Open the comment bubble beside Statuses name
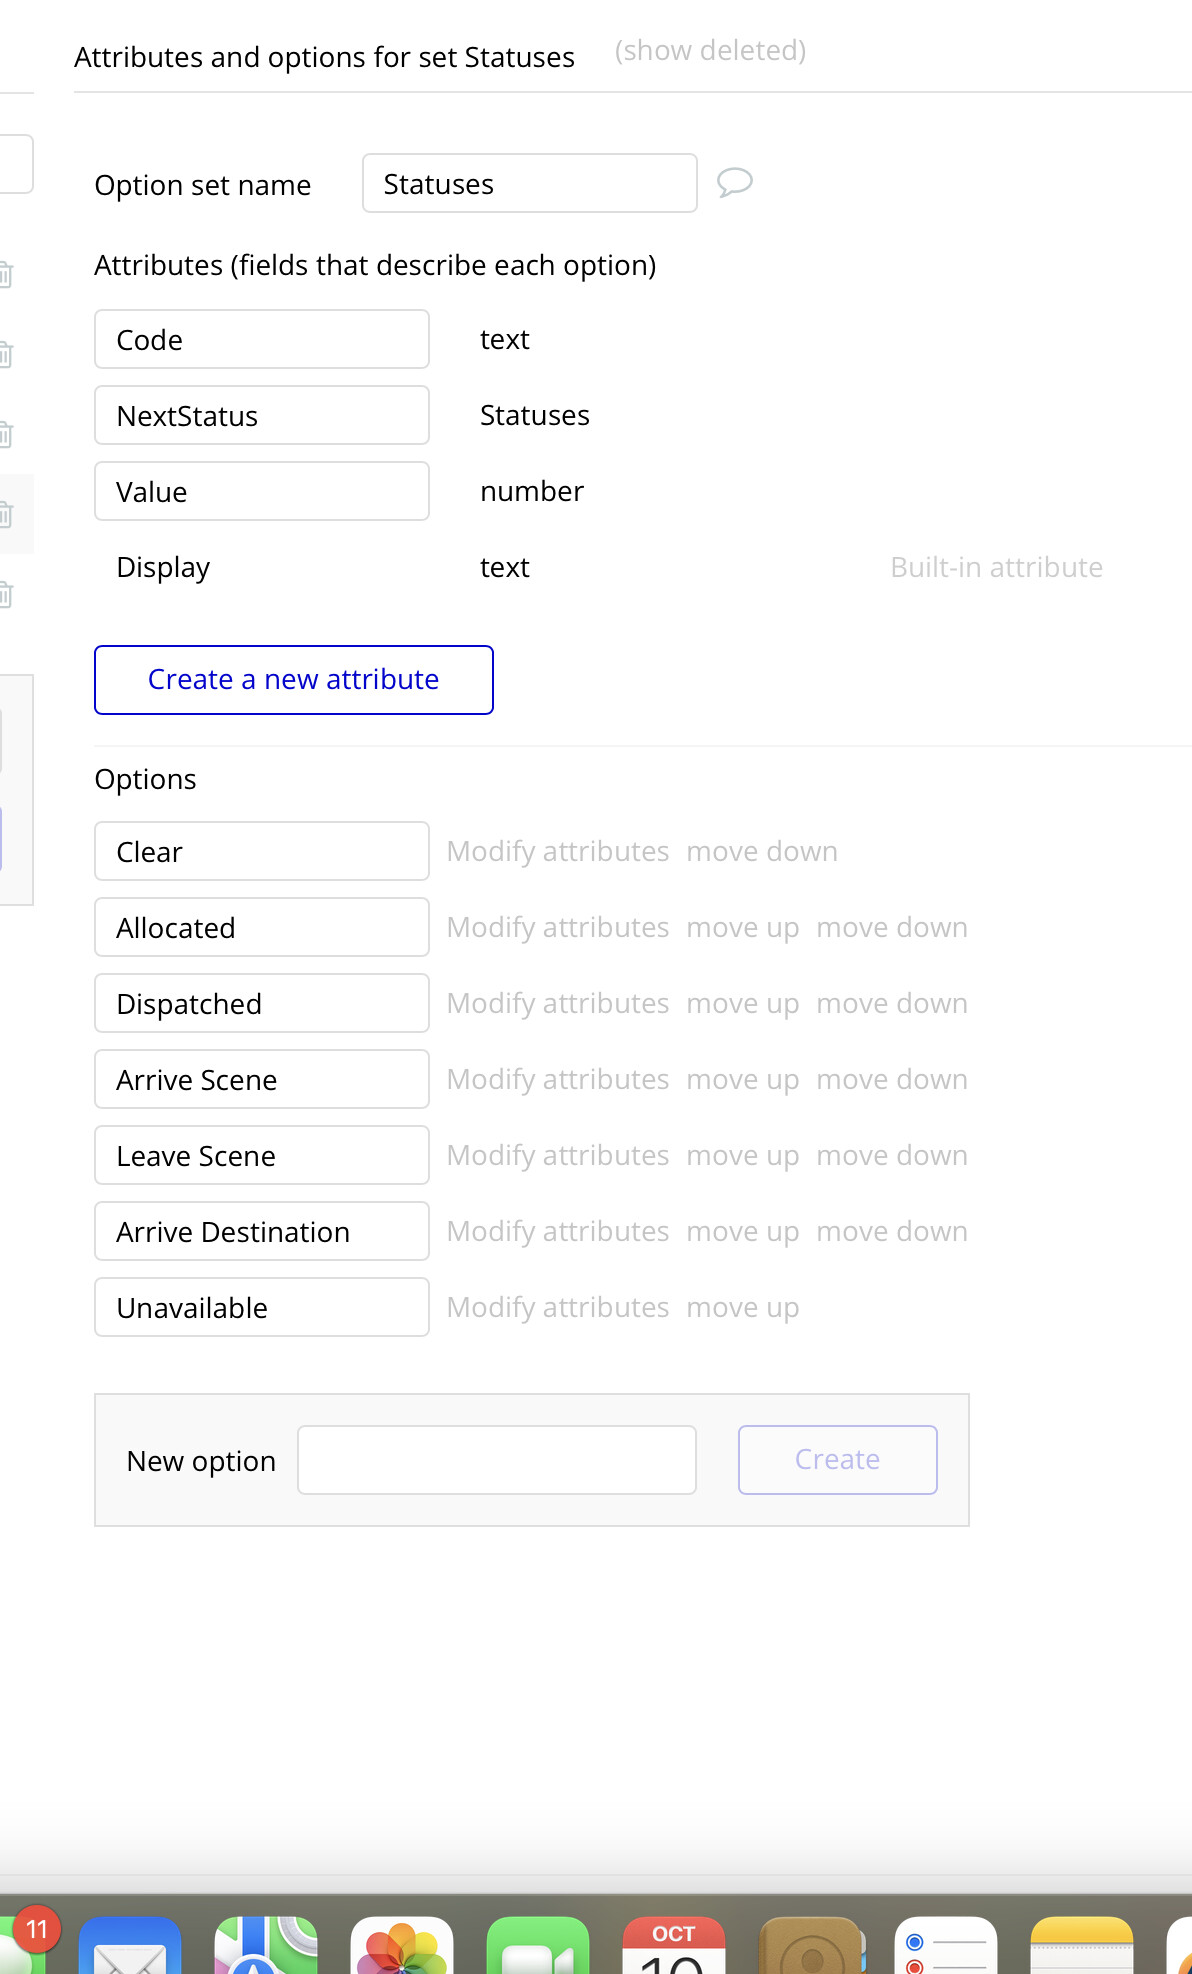Image resolution: width=1192 pixels, height=1974 pixels. (734, 183)
